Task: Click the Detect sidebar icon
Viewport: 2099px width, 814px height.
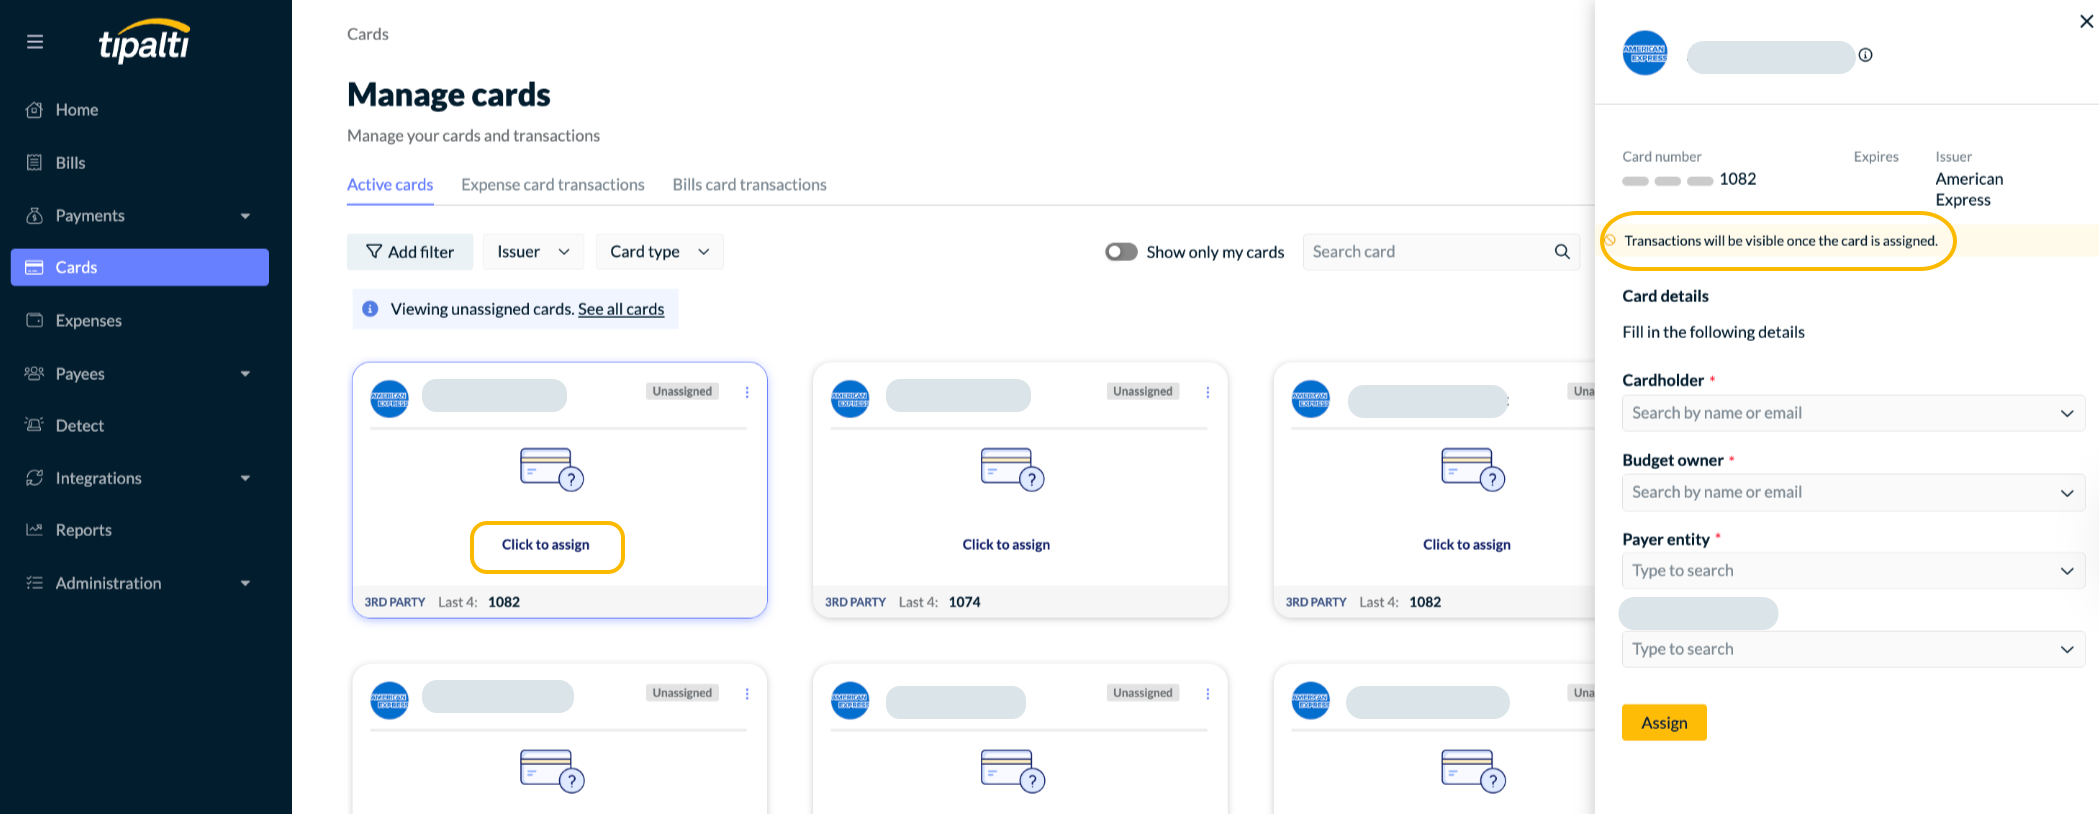Action: 35,425
